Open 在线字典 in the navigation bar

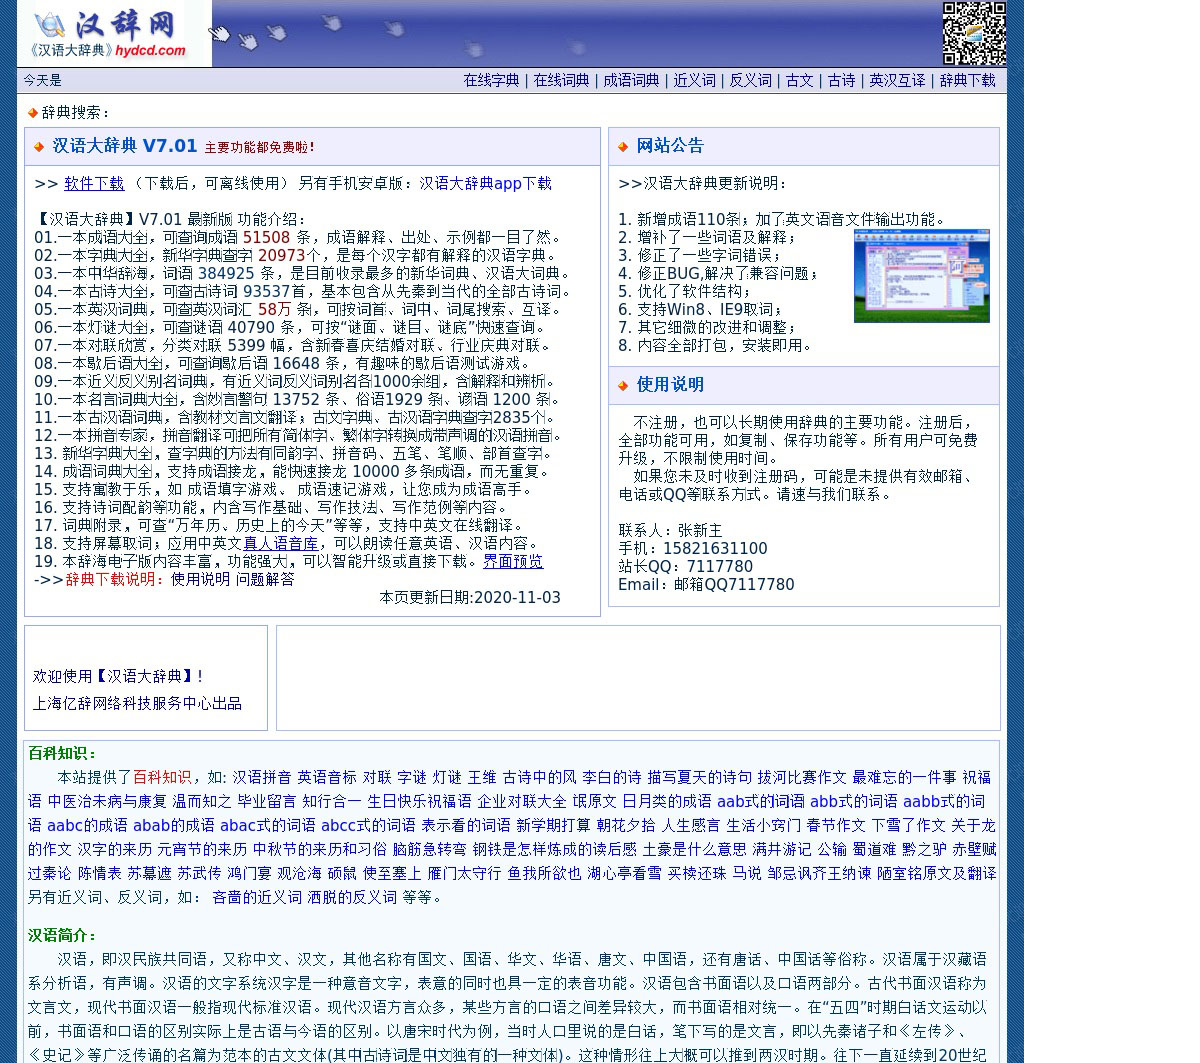[491, 81]
